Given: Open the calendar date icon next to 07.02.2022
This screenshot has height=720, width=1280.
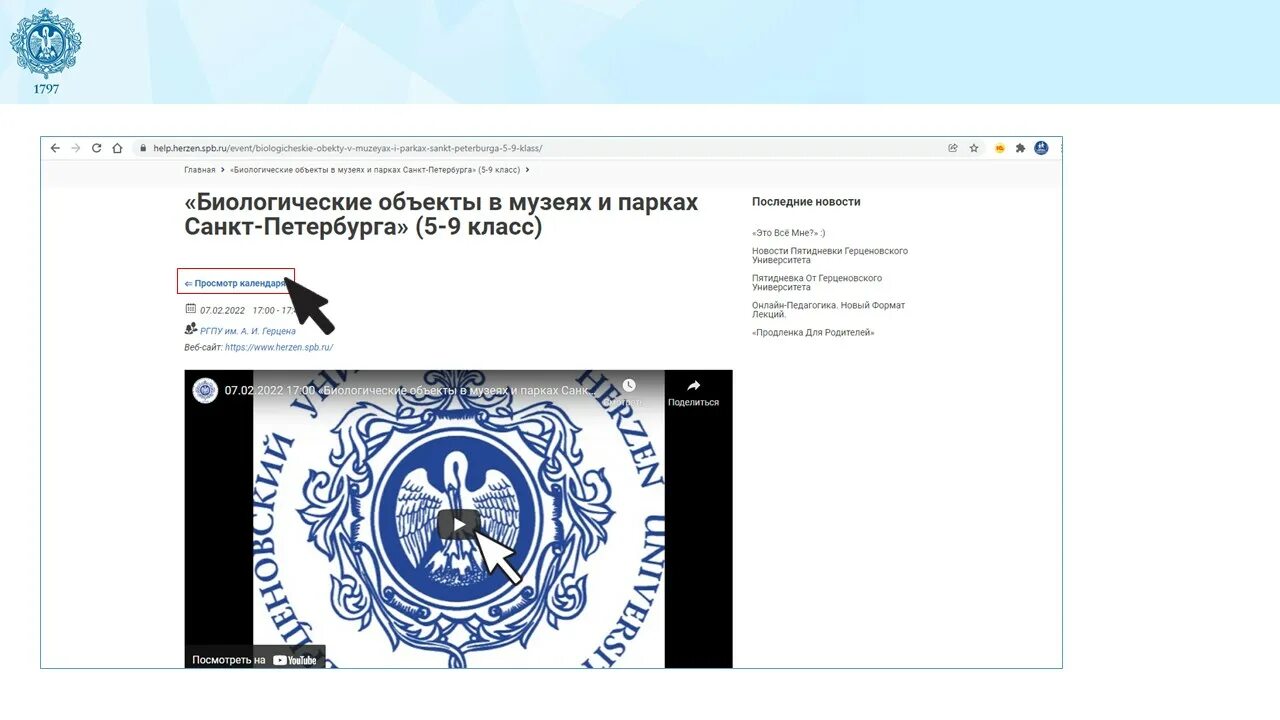Looking at the screenshot, I should pyautogui.click(x=188, y=309).
